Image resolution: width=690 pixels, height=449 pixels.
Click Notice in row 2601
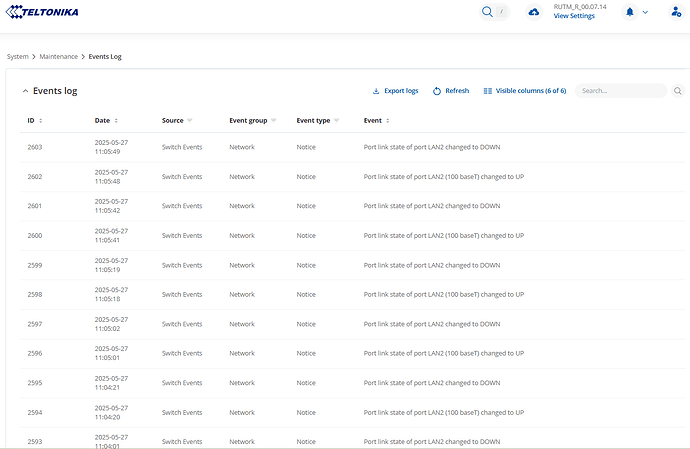pos(306,206)
